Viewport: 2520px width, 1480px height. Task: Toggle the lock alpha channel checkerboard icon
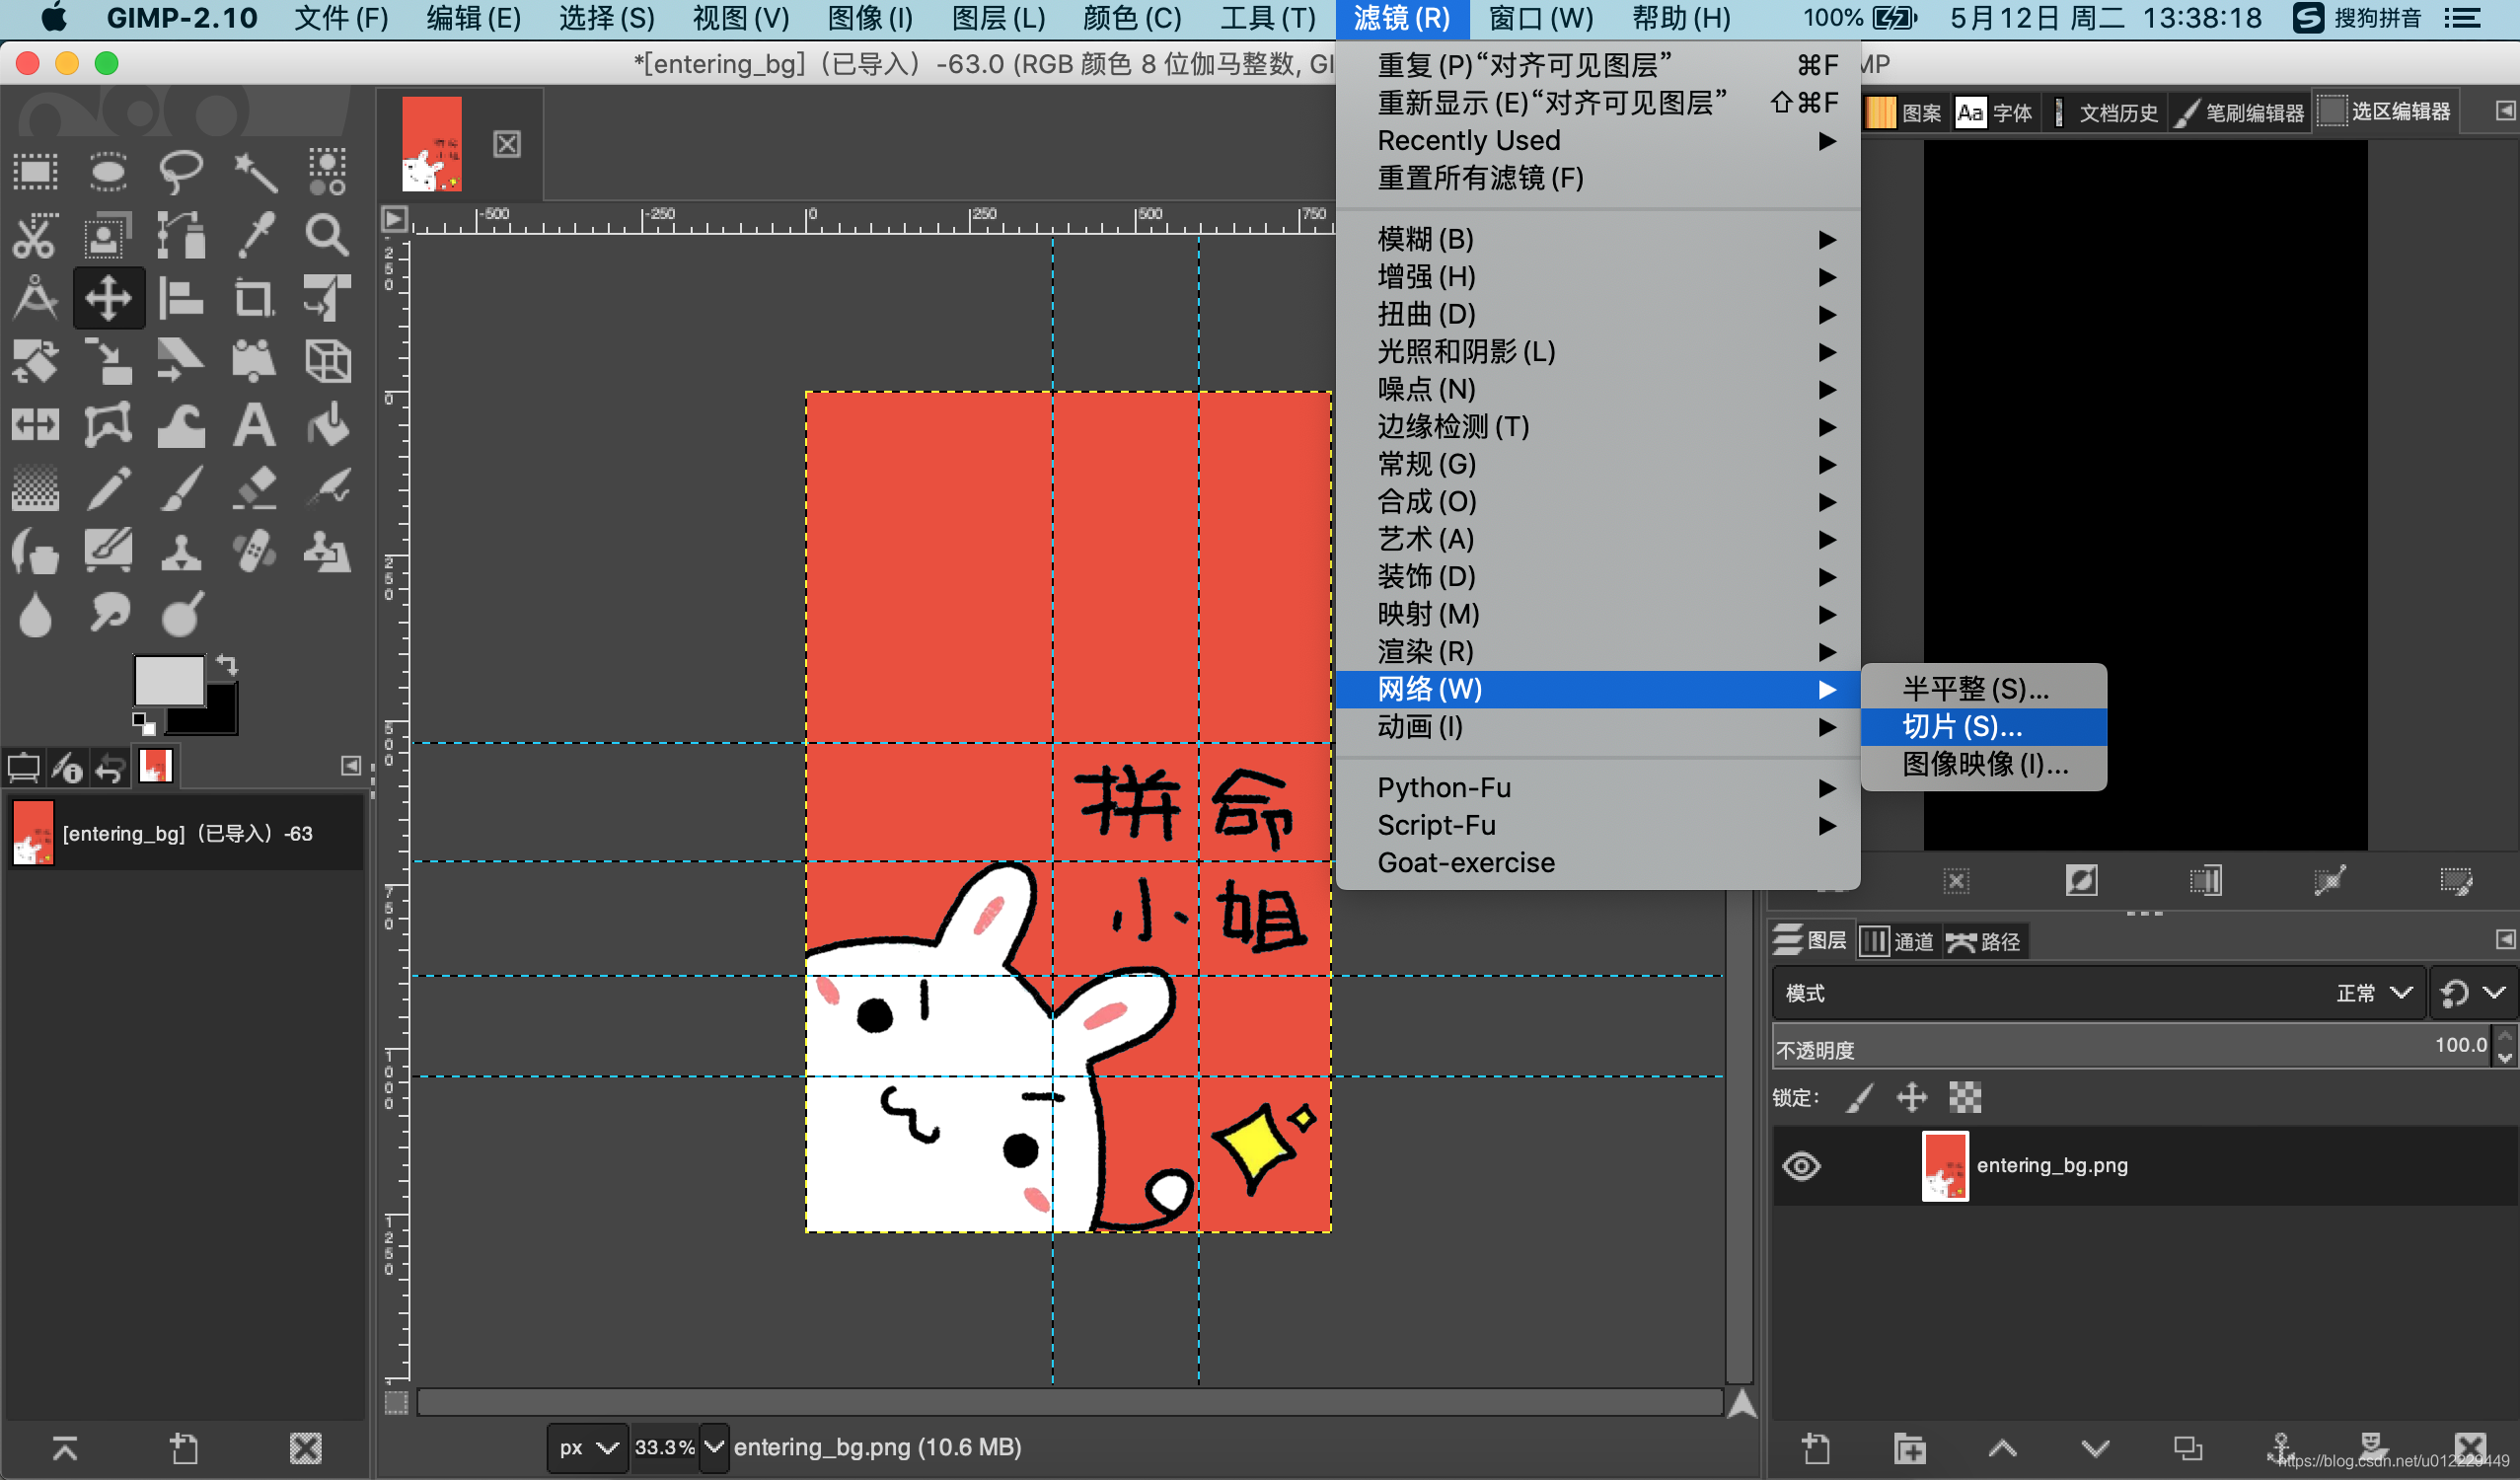pos(1965,1098)
